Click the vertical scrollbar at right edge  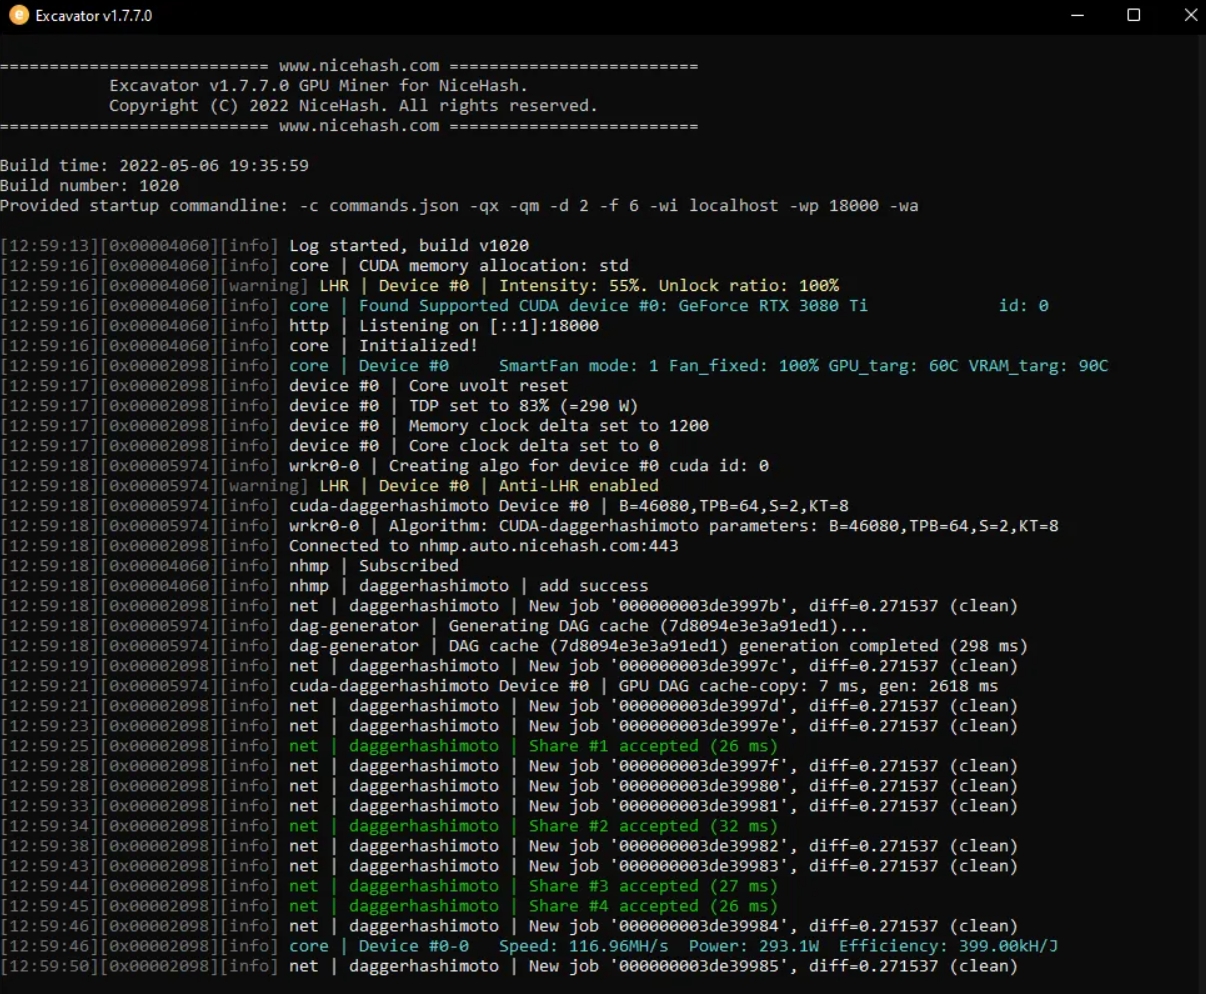pos(1201,513)
